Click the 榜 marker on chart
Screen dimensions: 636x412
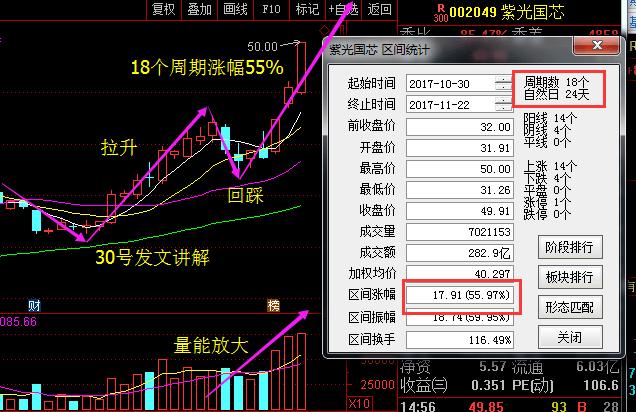(x=273, y=305)
